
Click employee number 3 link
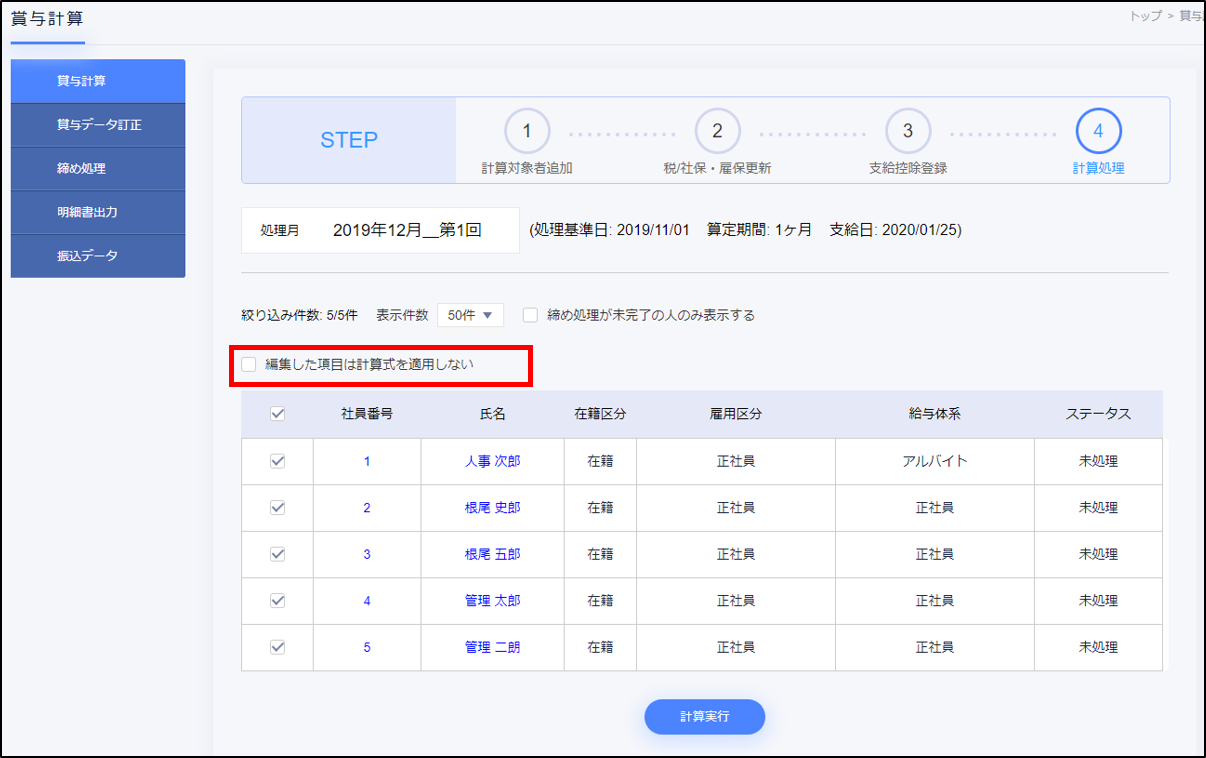coord(367,554)
